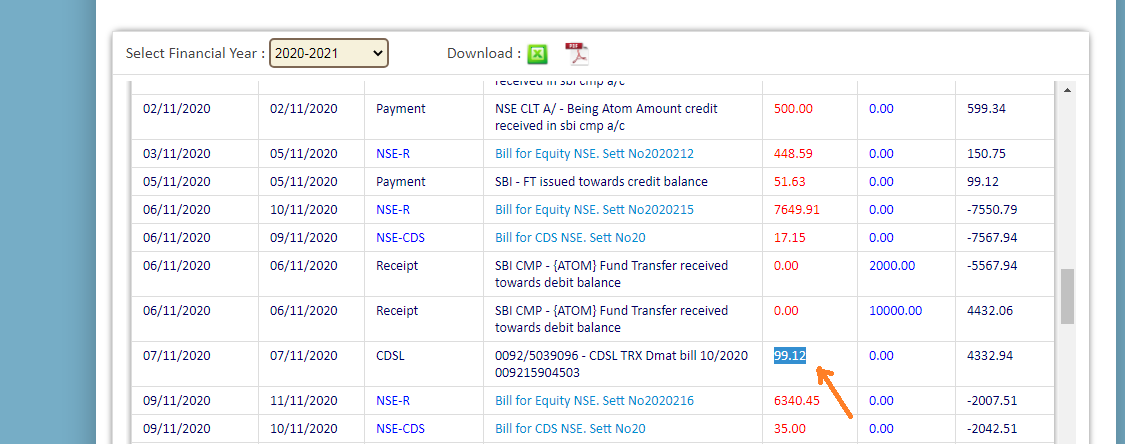This screenshot has width=1125, height=444.
Task: Click credit amount 10000.00
Action: pyautogui.click(x=895, y=311)
